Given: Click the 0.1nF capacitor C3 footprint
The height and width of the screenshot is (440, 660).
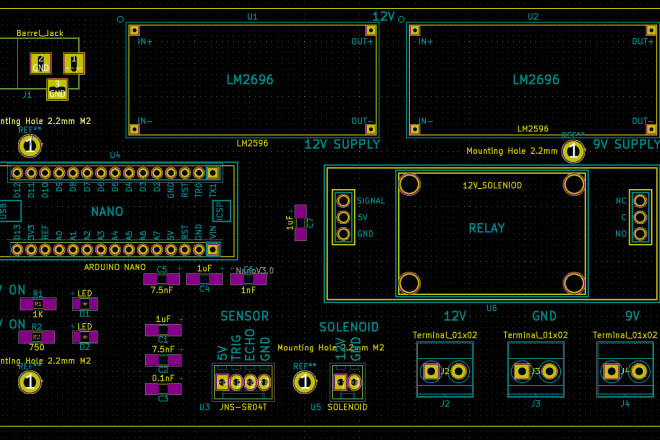Looking at the screenshot, I should [x=163, y=389].
